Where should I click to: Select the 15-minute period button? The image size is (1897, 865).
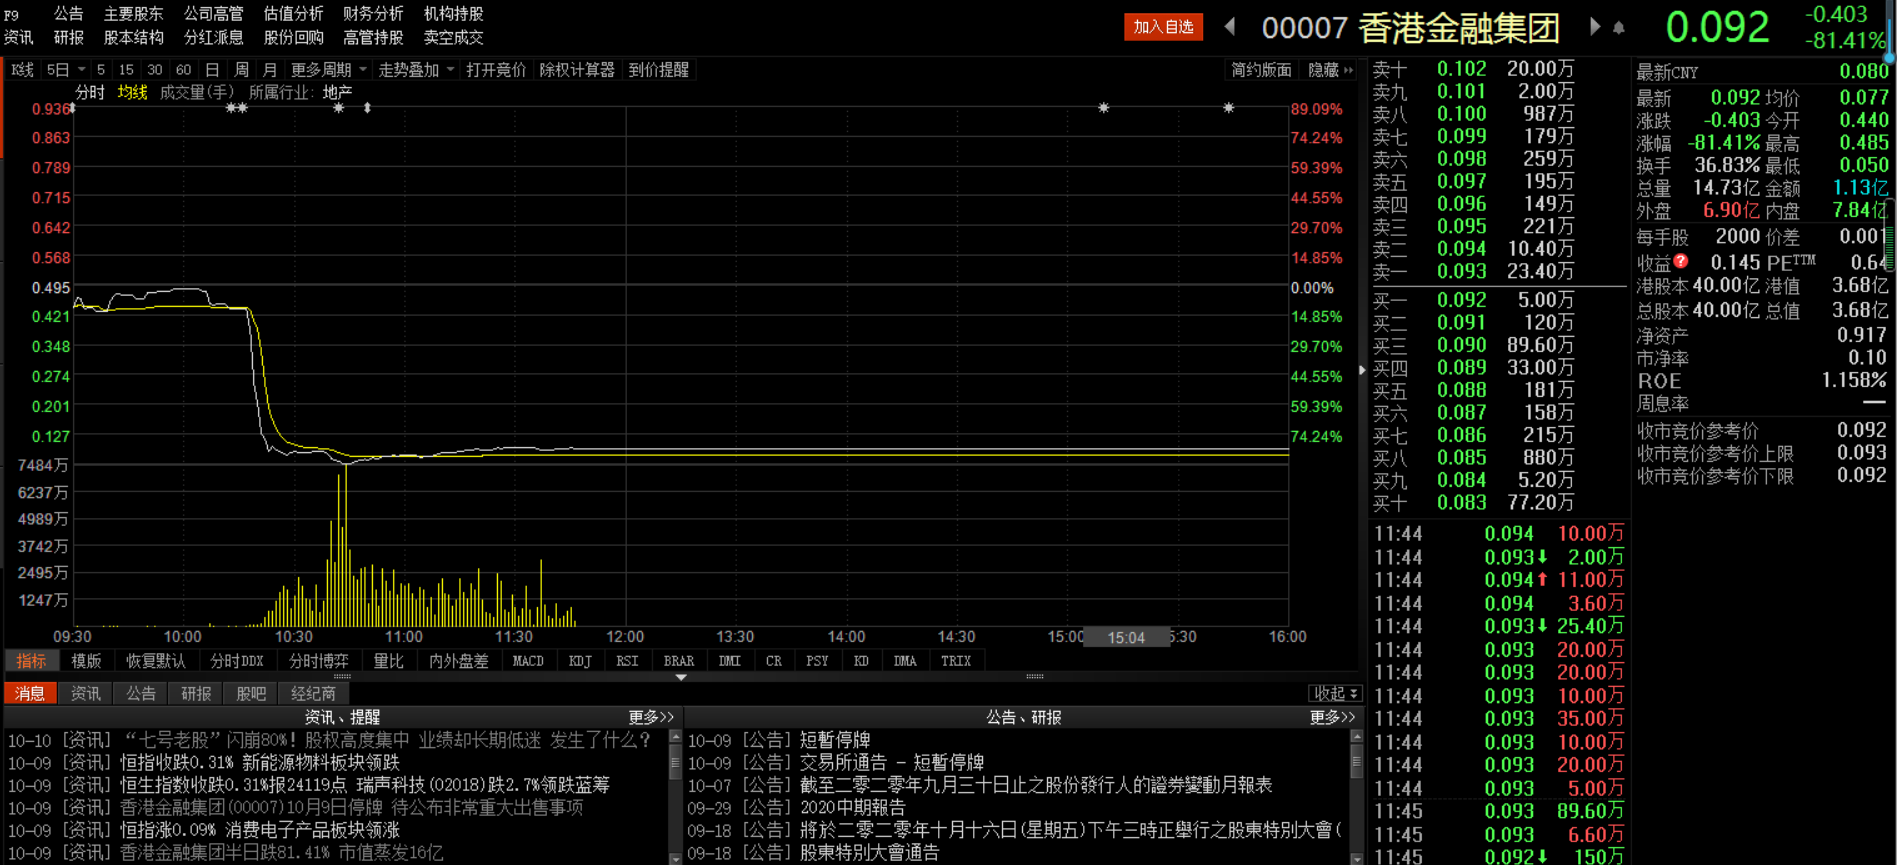125,70
